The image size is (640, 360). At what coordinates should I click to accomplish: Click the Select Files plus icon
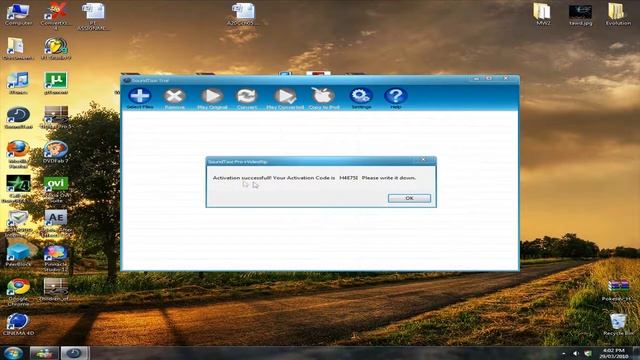pos(140,96)
